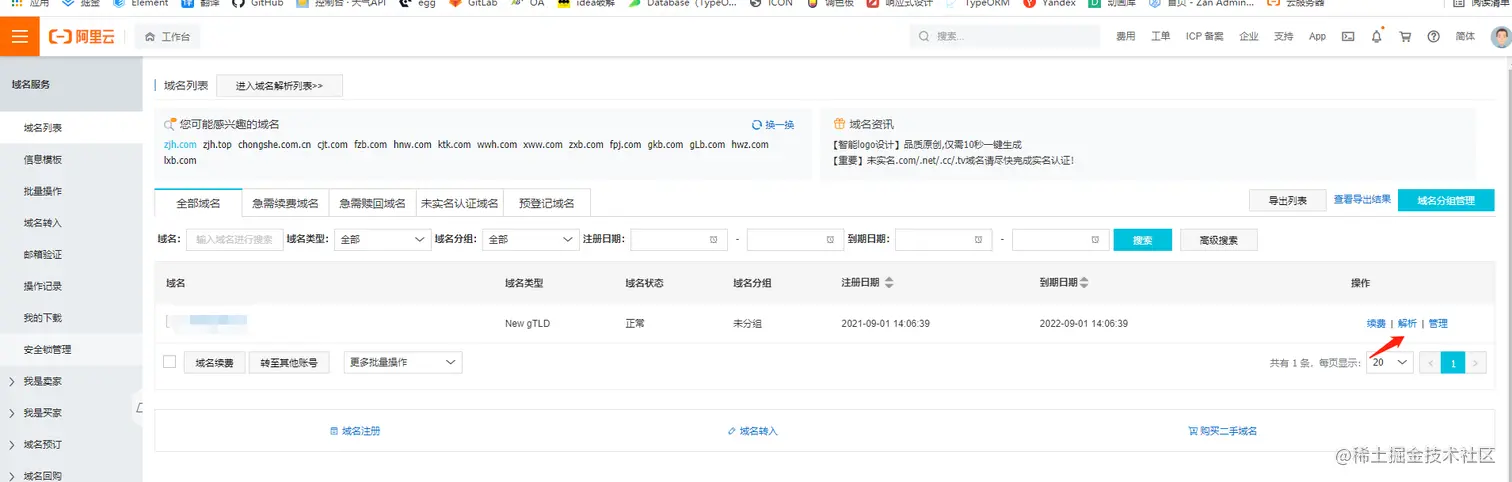Click 管理 link in domain row
Viewport: 1512px width, 482px height.
(x=1438, y=323)
